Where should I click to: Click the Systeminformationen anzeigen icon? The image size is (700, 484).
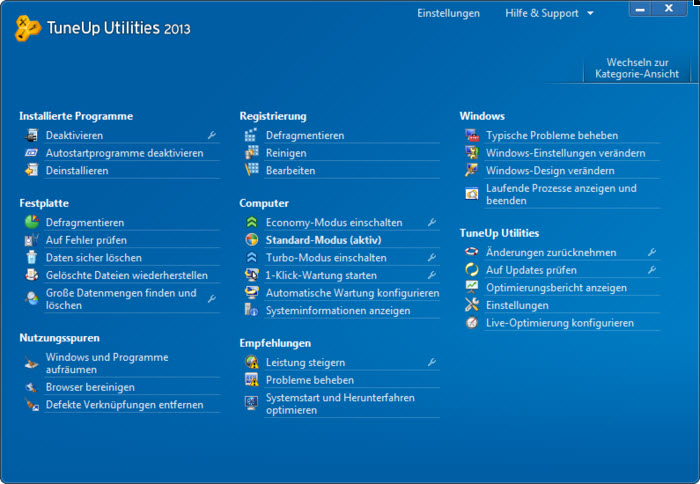point(252,311)
